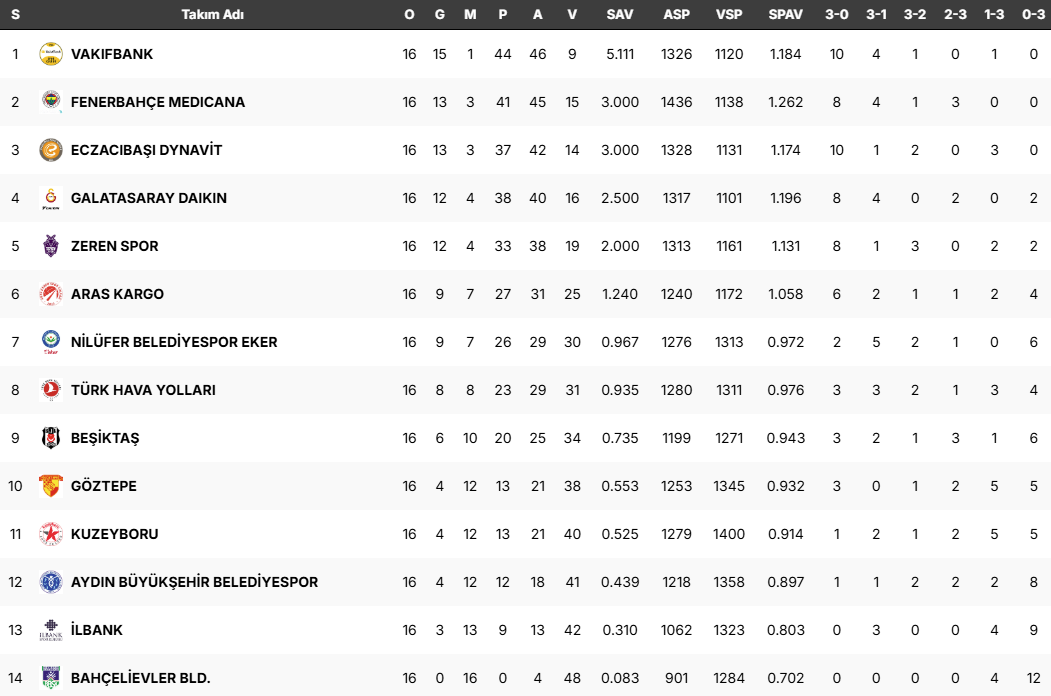Click the Takım Adı column header

212,14
